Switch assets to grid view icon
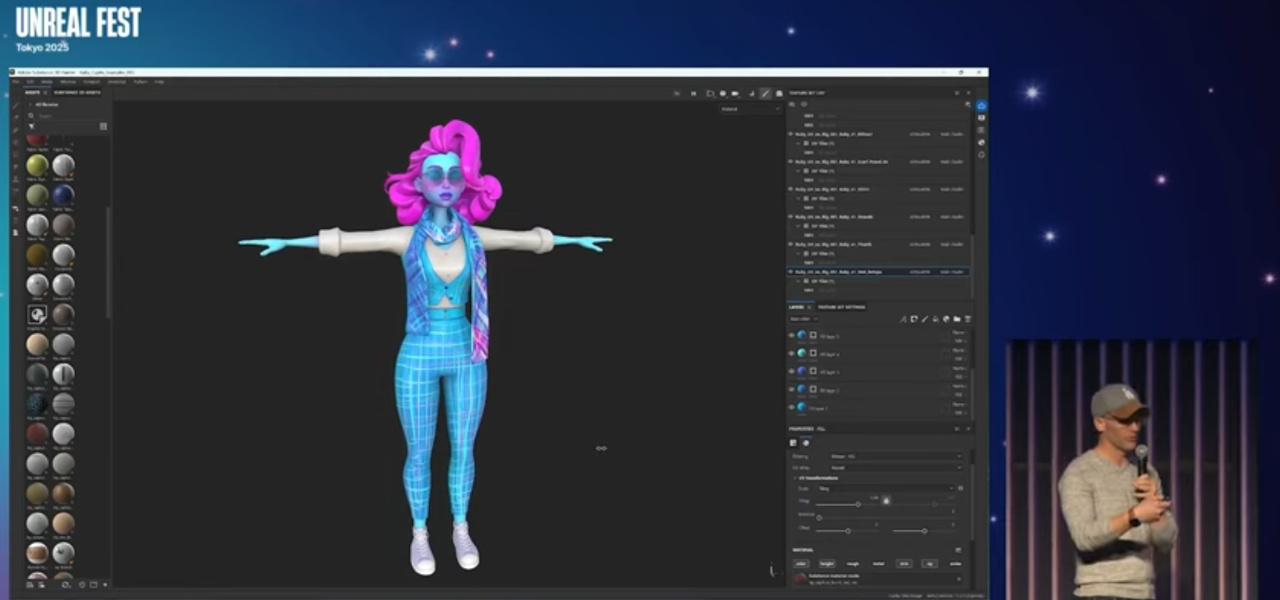The height and width of the screenshot is (600, 1280). [103, 127]
